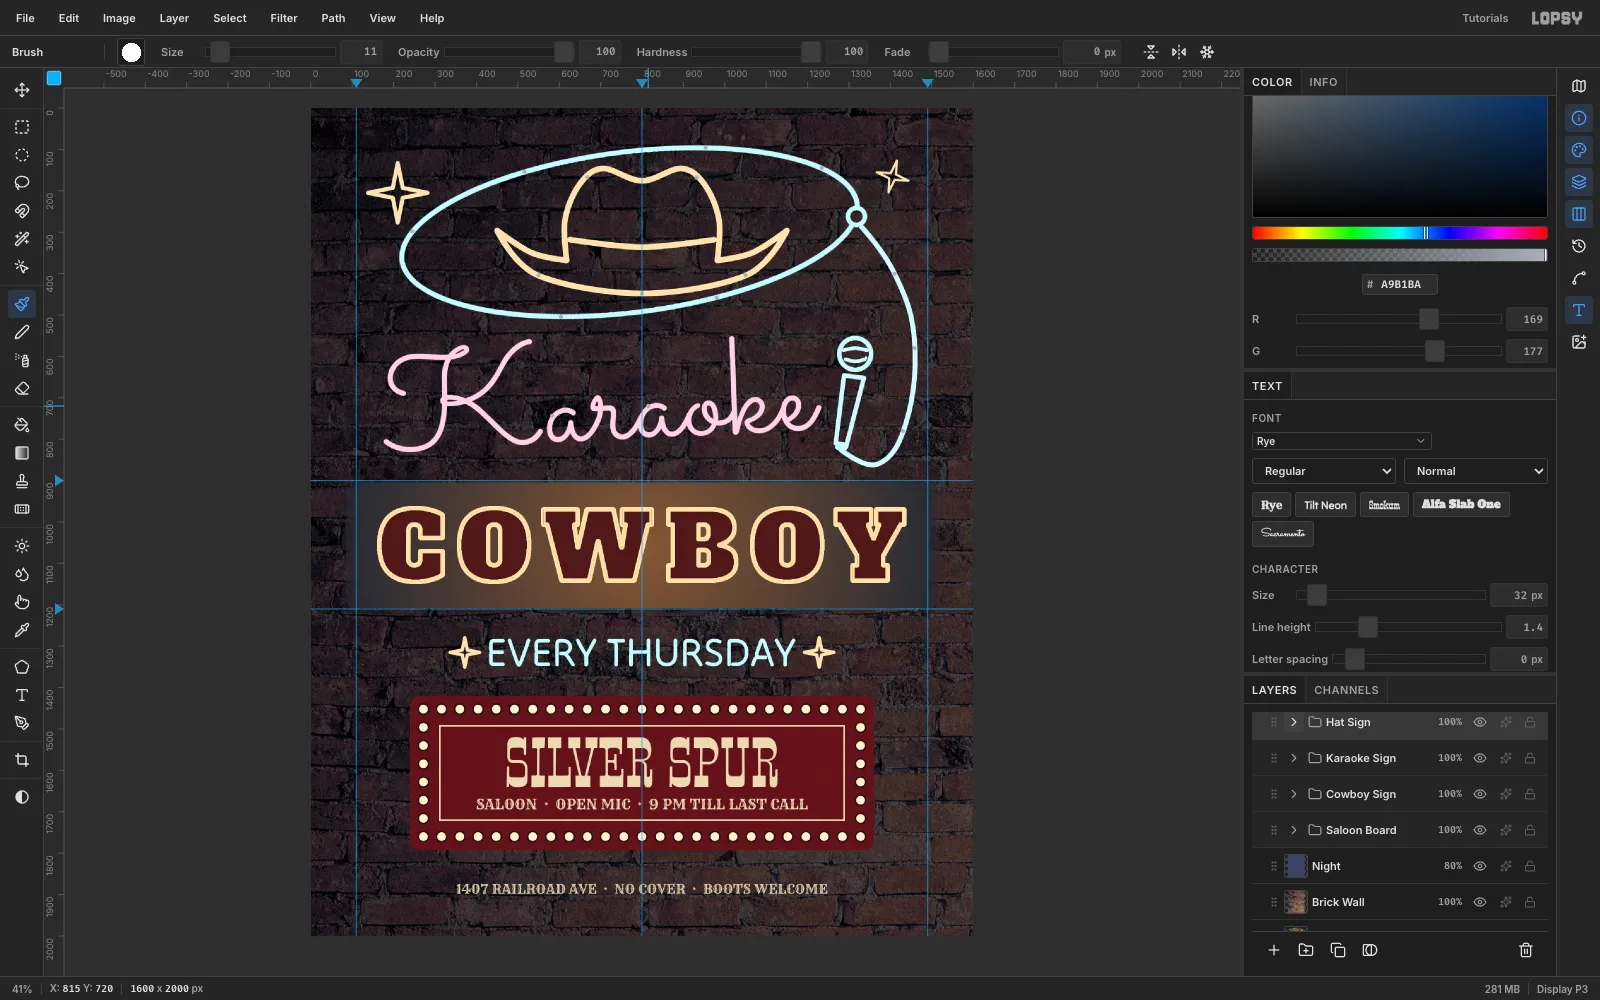Lock the Brick Wall layer
Viewport: 1600px width, 1000px height.
click(x=1530, y=902)
